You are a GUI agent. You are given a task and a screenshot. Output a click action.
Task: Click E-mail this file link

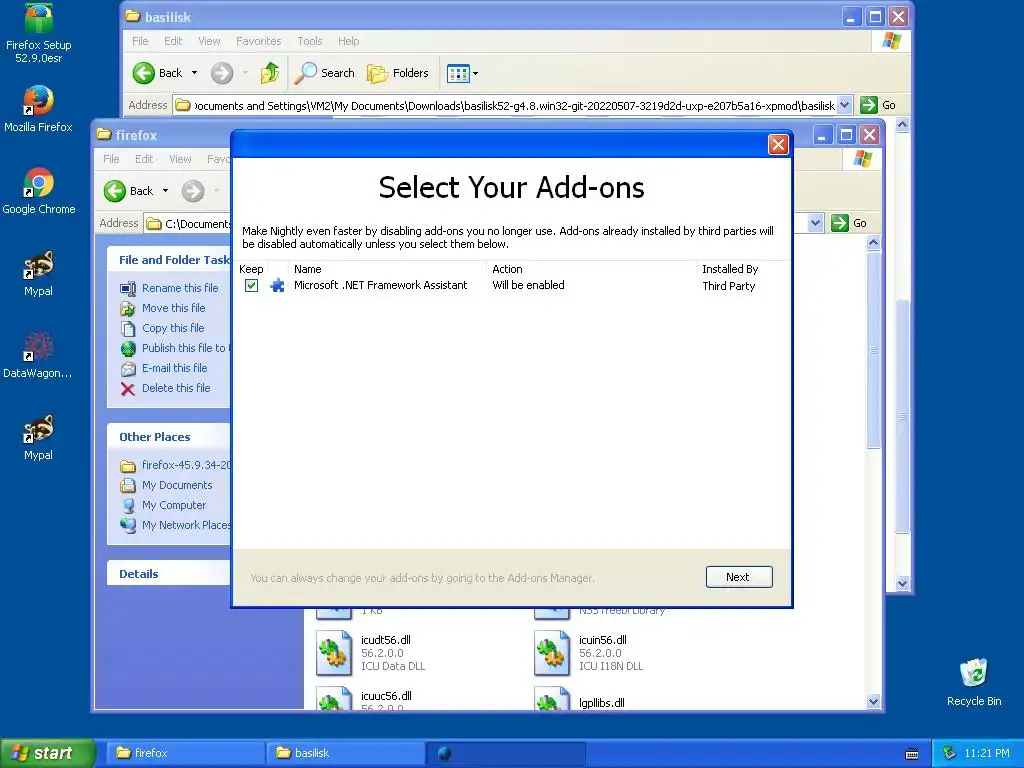[174, 368]
